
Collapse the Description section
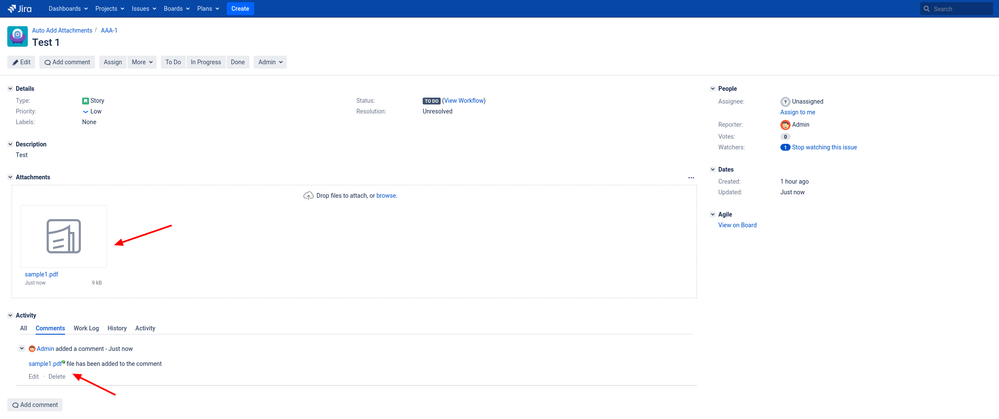10,145
